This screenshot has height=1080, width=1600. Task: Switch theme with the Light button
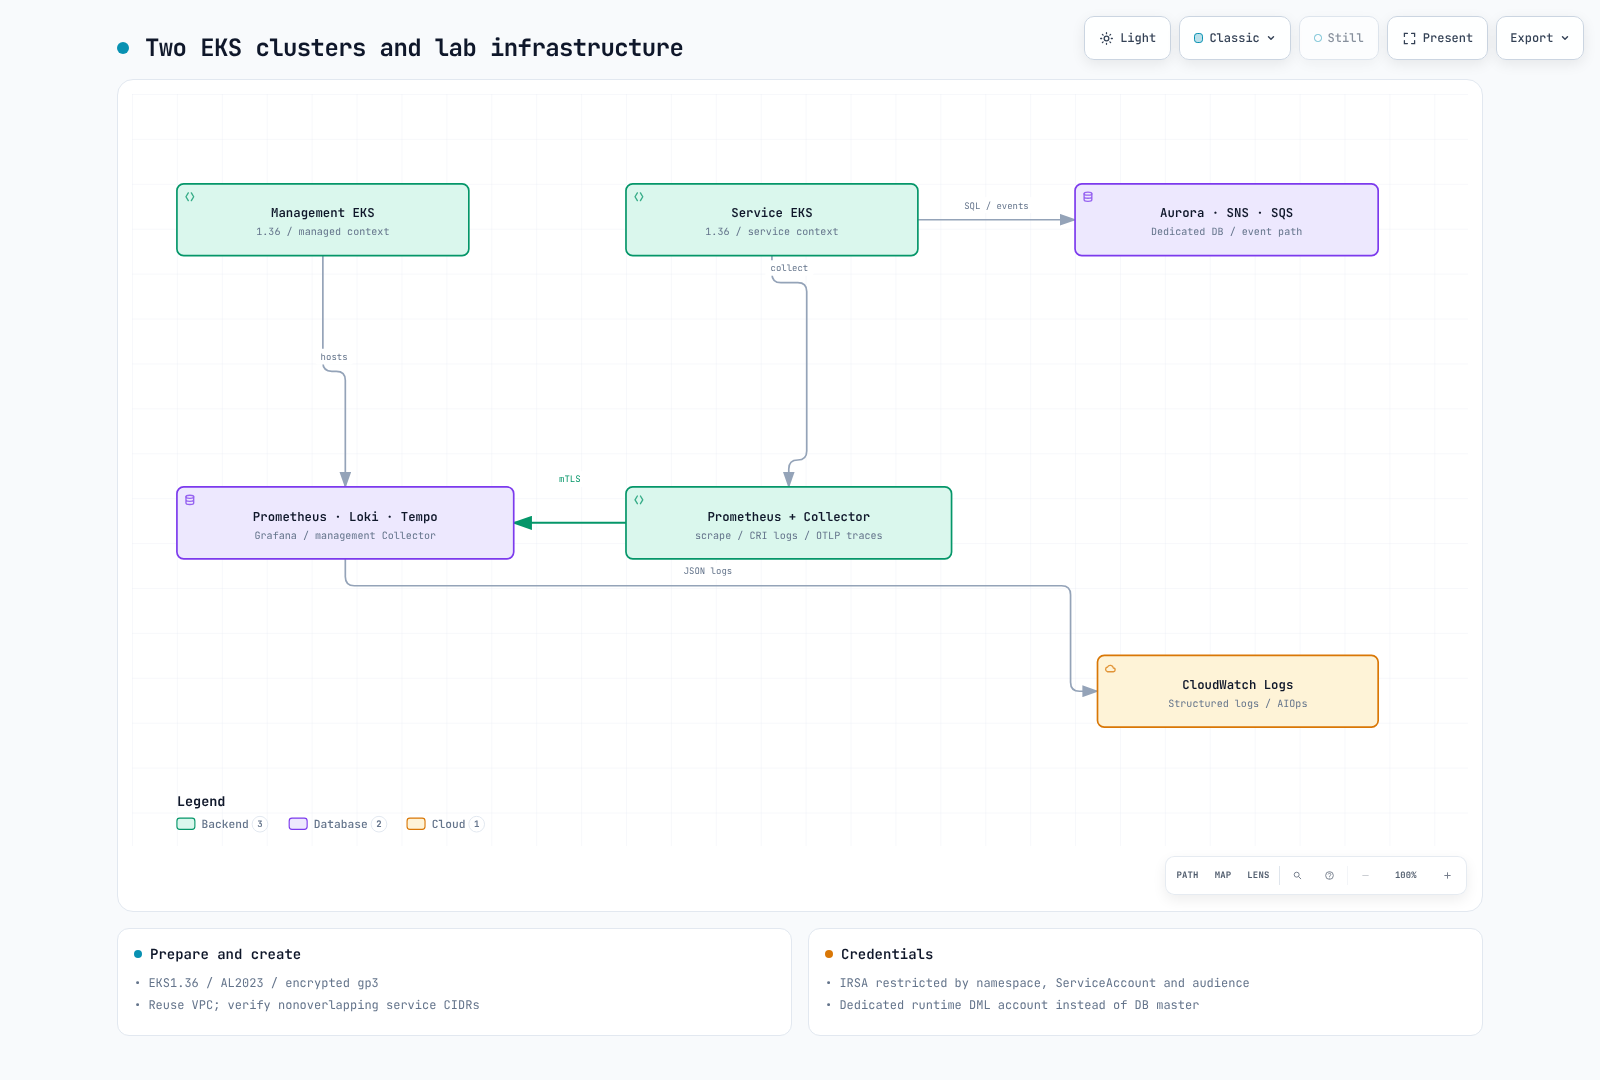[x=1127, y=38]
